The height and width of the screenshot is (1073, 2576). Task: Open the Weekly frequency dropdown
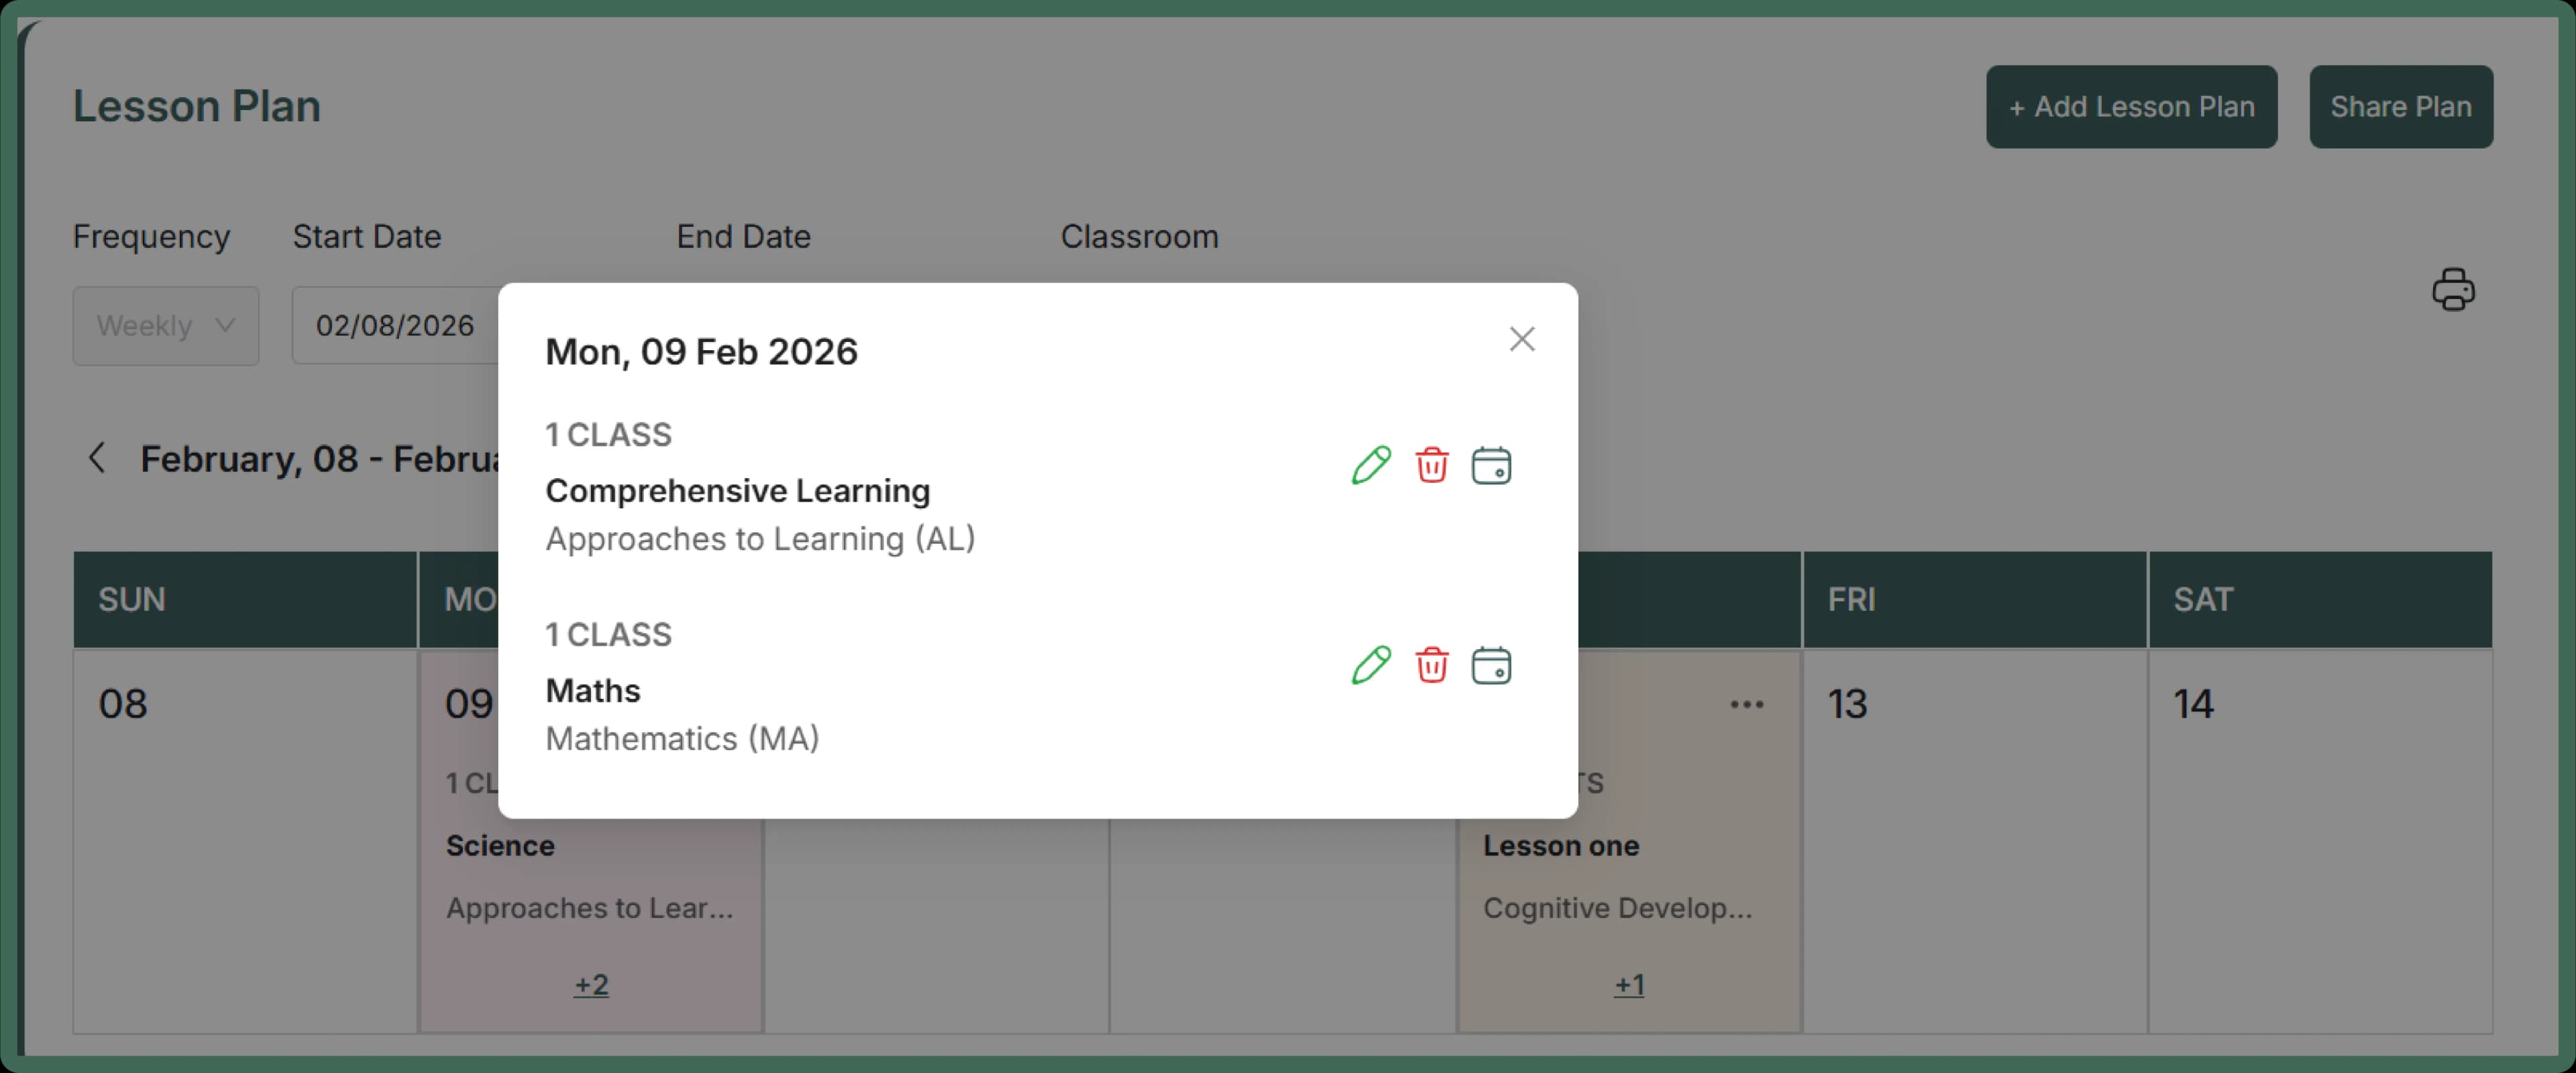point(165,325)
